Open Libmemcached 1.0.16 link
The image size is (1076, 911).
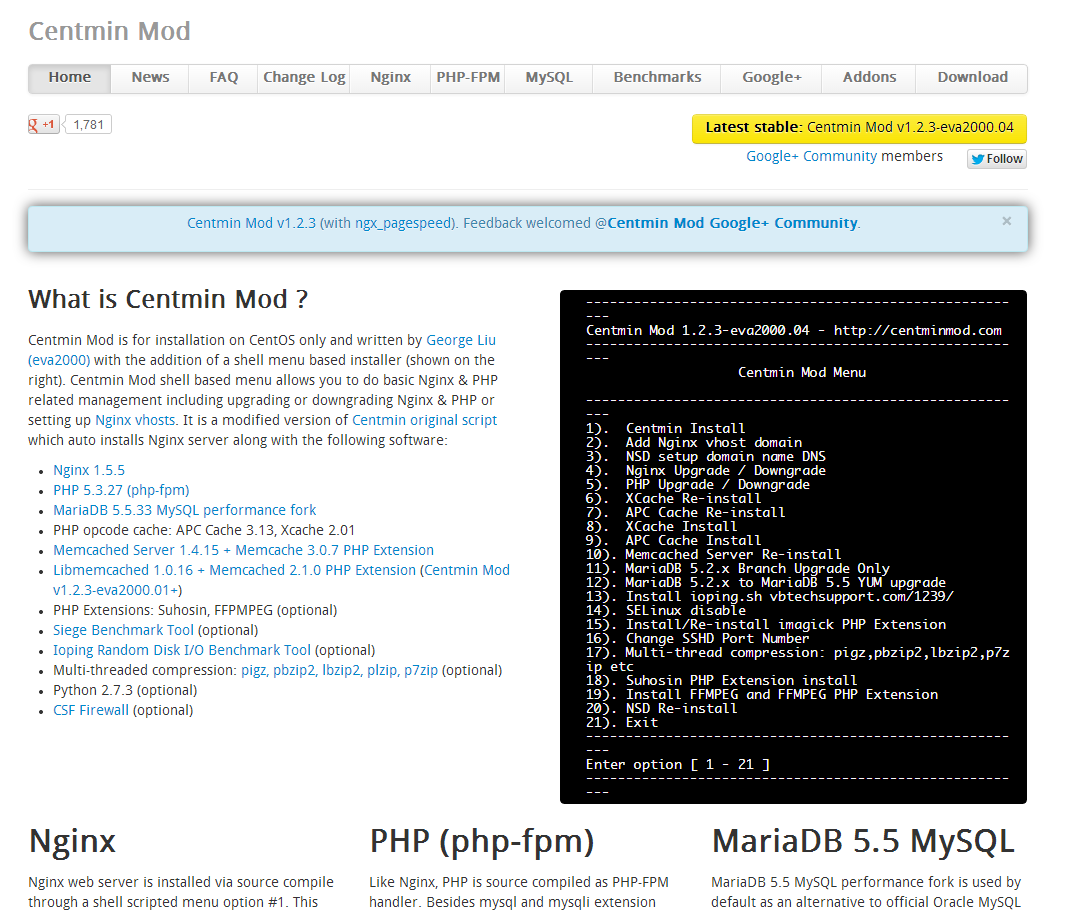235,570
